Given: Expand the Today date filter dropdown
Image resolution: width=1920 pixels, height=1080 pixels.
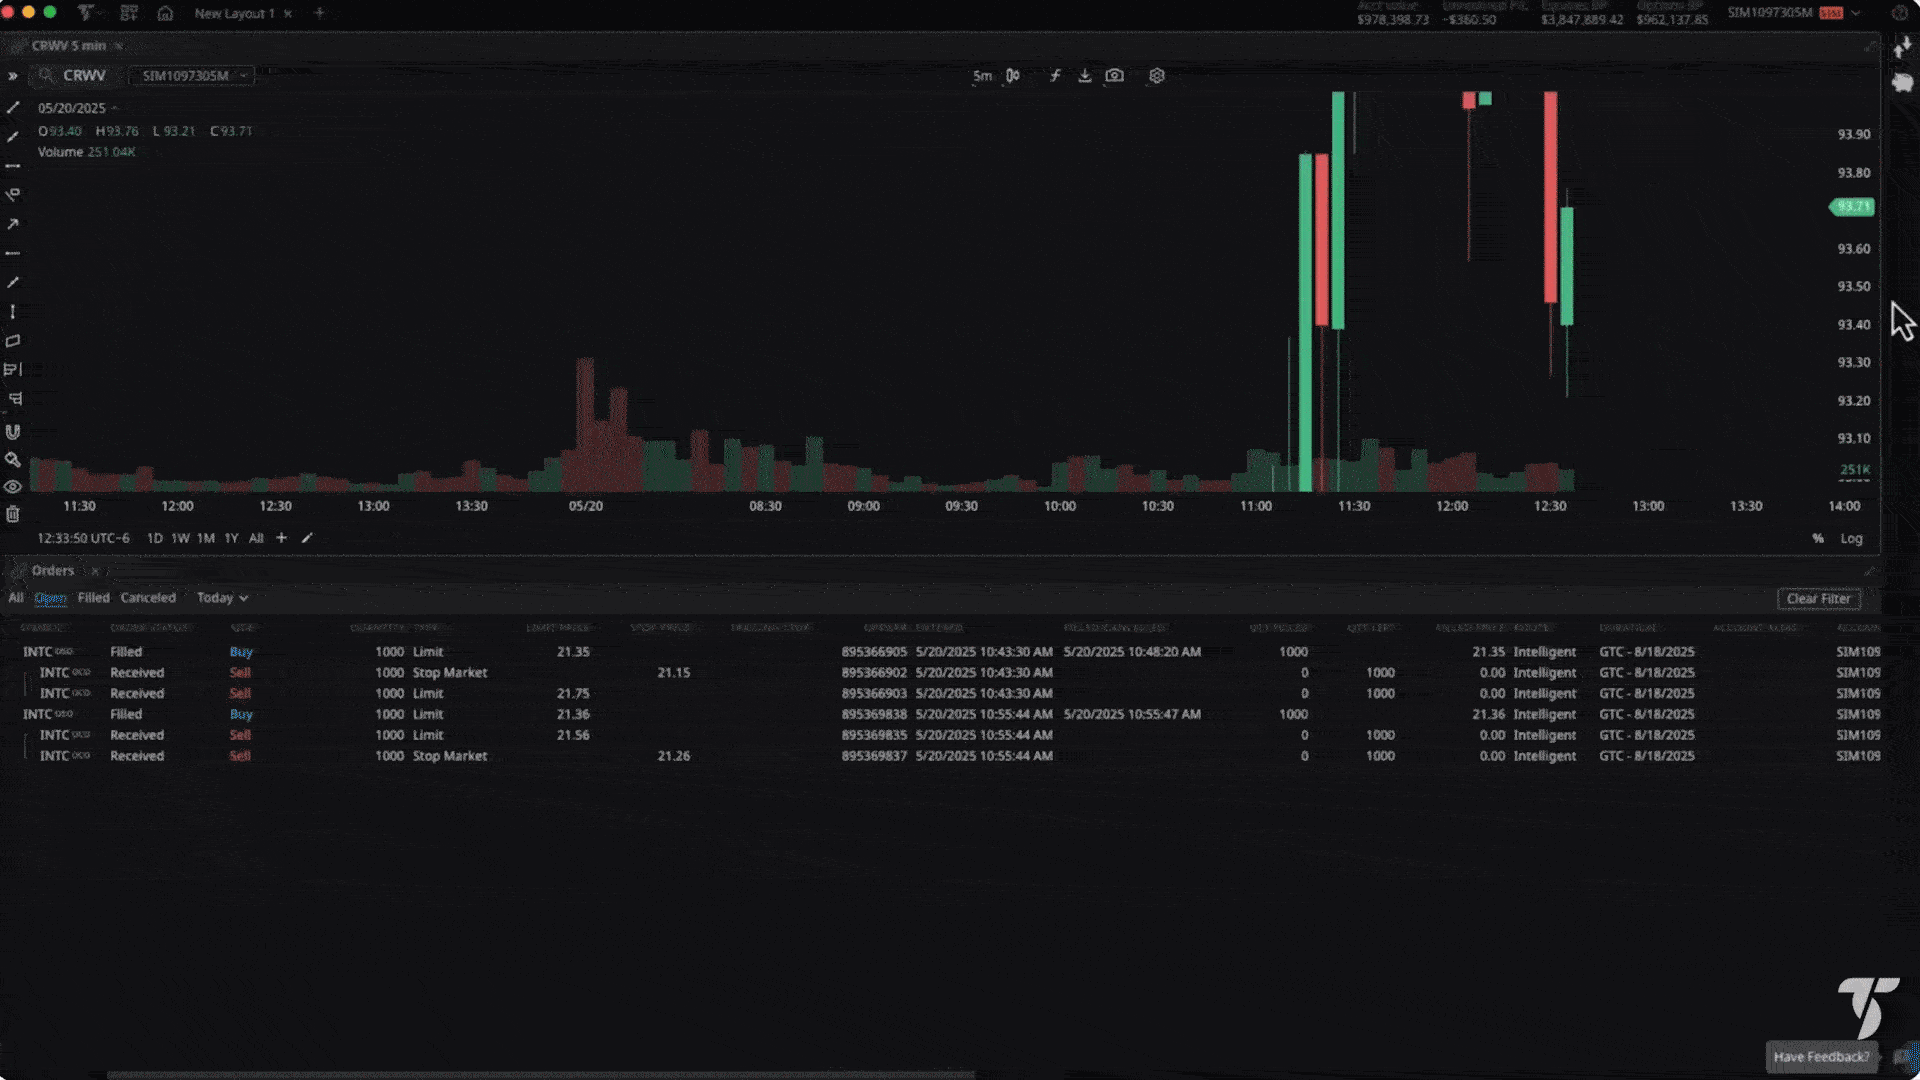Looking at the screenshot, I should pyautogui.click(x=222, y=598).
